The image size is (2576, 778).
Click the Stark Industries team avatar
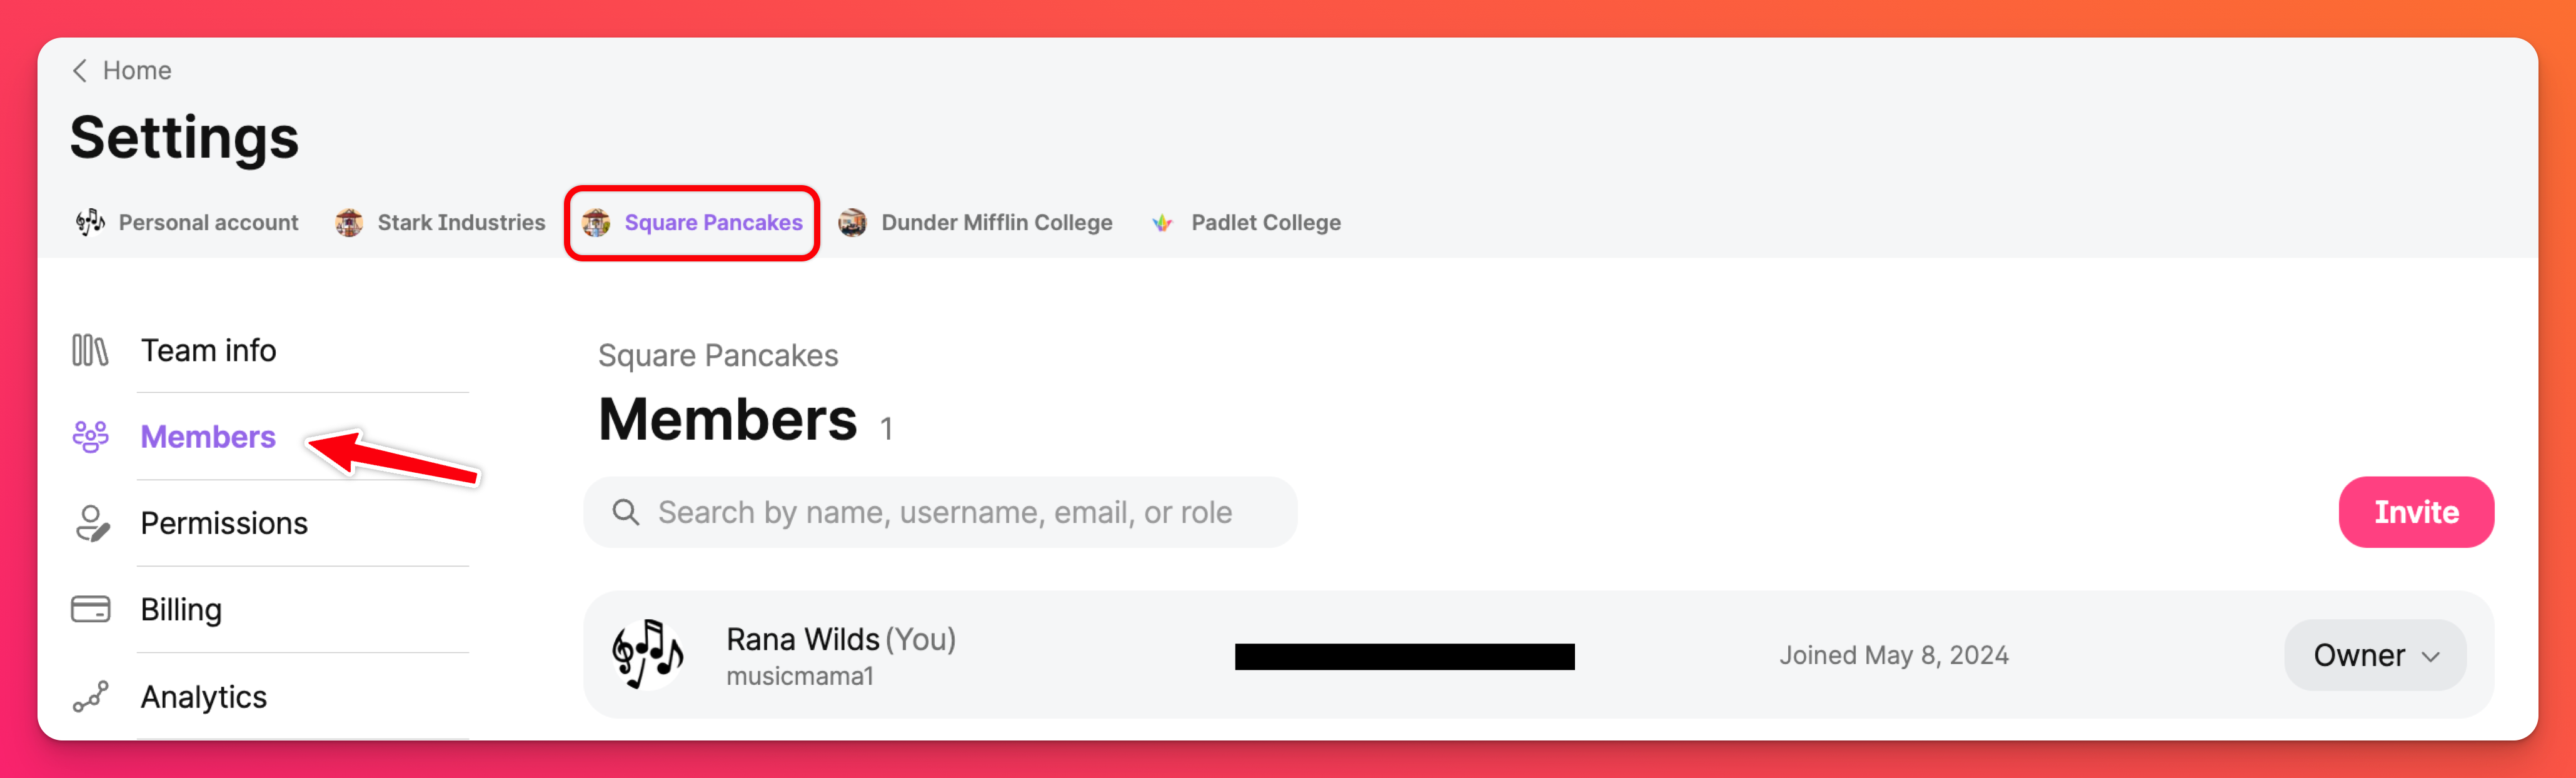pos(349,222)
